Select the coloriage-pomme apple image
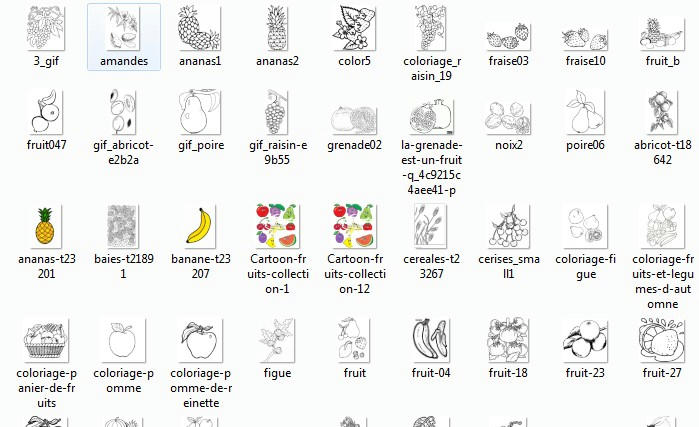This screenshot has height=427, width=699. 124,340
